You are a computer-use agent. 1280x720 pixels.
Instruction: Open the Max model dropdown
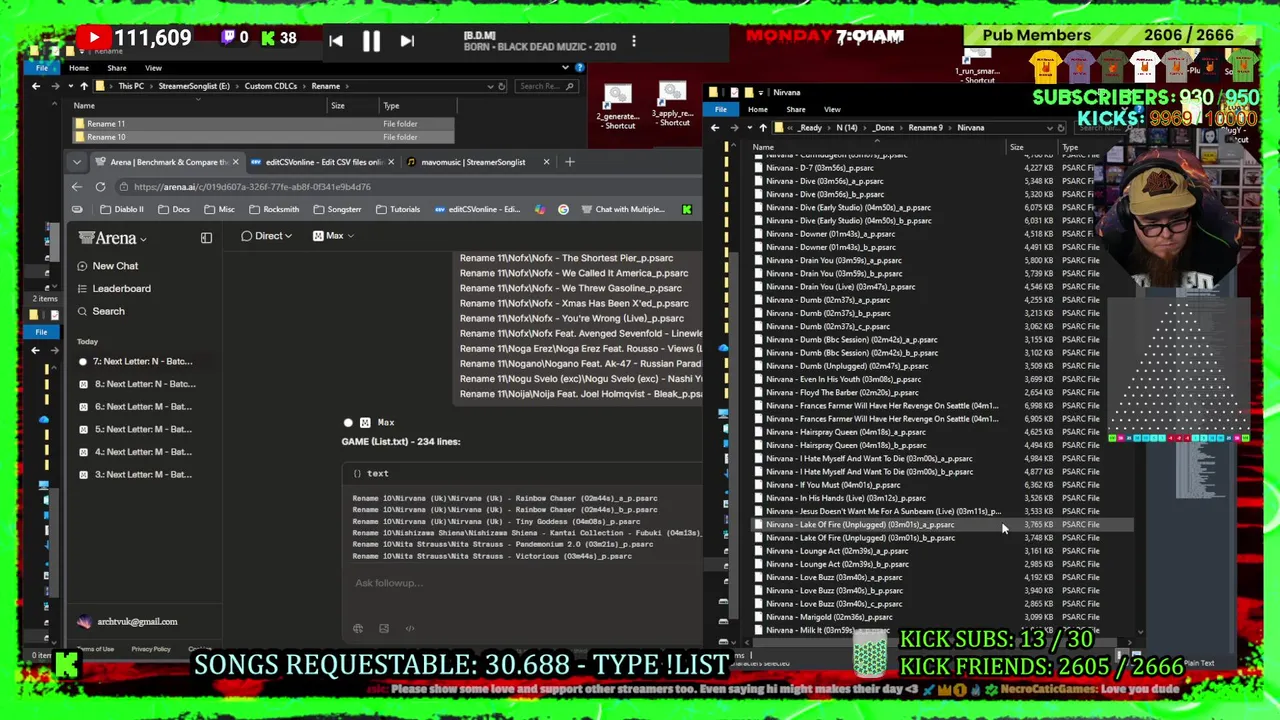pos(334,236)
